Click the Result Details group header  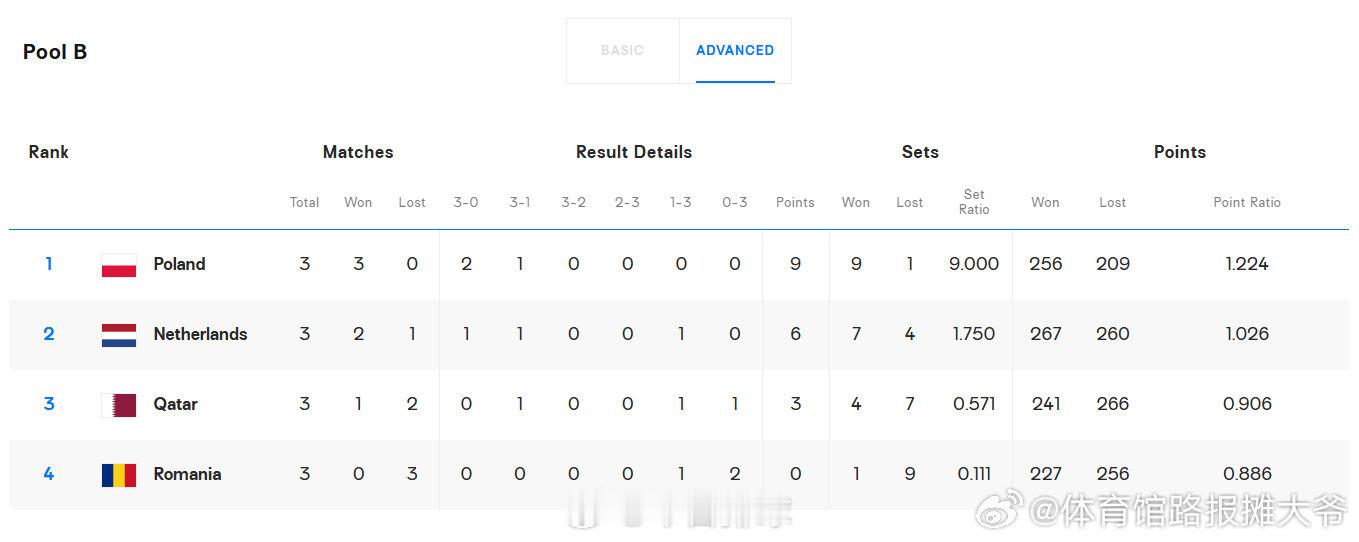click(634, 152)
